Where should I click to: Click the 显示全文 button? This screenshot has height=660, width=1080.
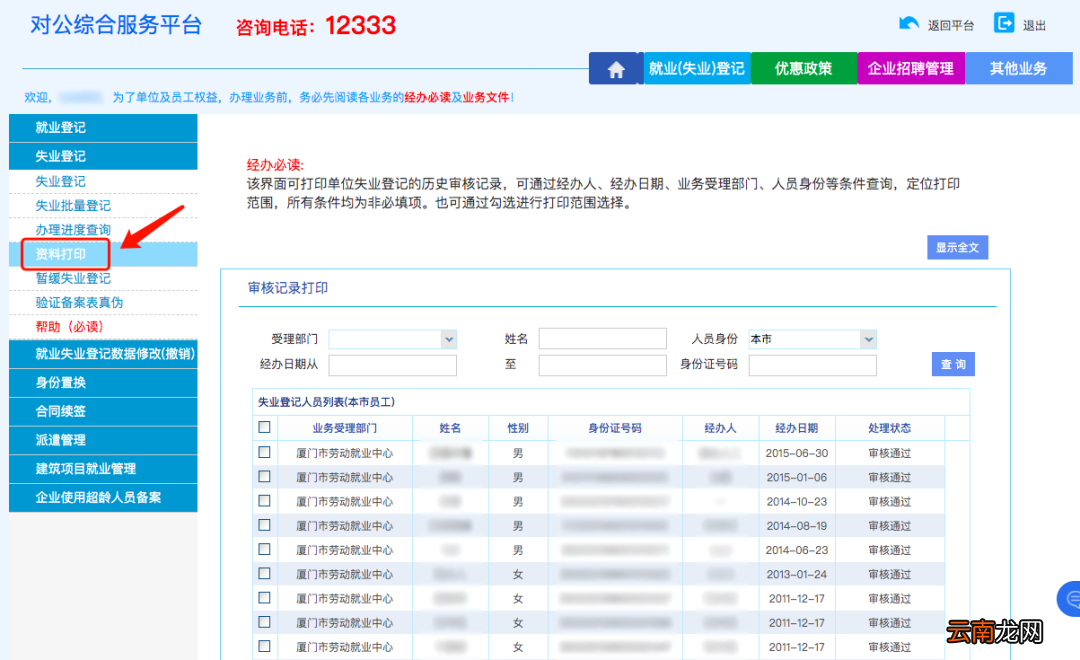957,247
